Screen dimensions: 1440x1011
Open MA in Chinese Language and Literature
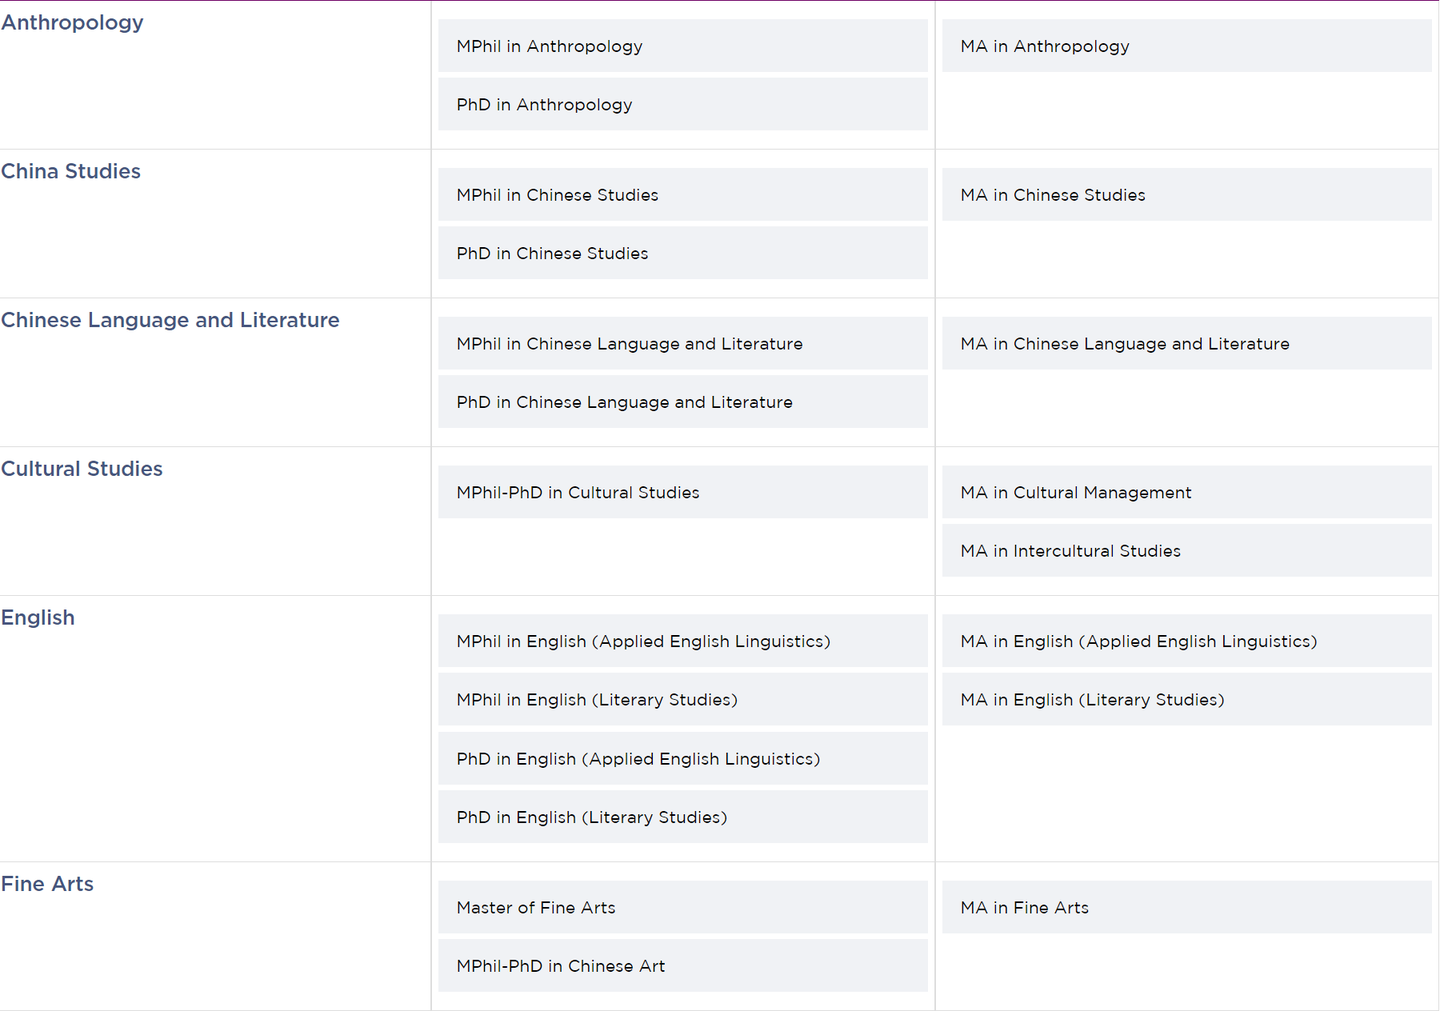click(1187, 343)
